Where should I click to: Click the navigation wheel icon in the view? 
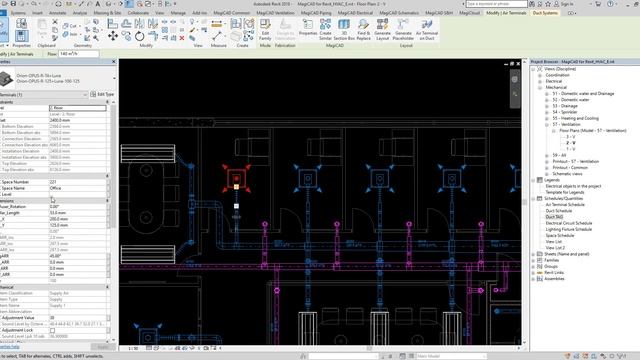pos(515,80)
